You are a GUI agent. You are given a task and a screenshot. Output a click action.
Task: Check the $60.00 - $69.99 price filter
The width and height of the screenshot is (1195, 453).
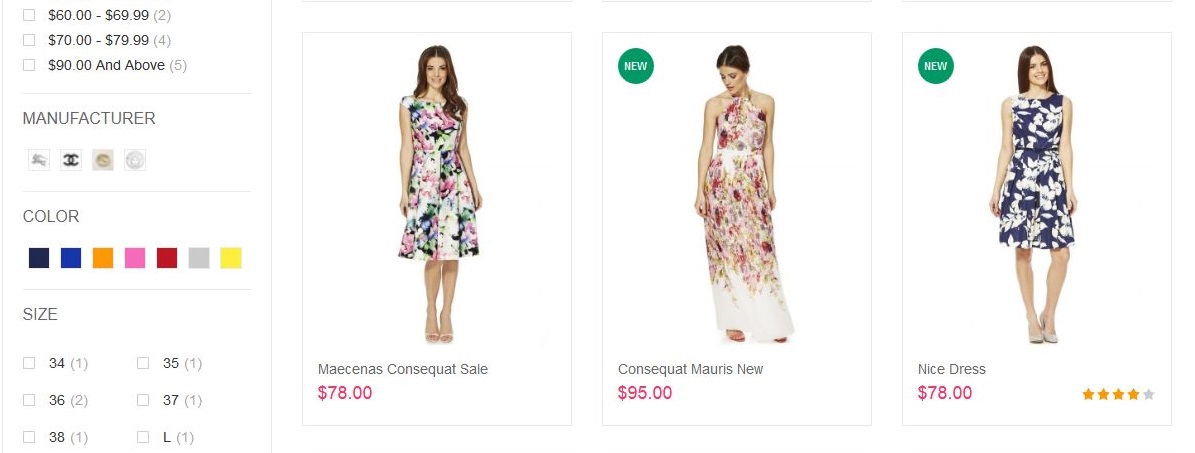click(x=29, y=16)
